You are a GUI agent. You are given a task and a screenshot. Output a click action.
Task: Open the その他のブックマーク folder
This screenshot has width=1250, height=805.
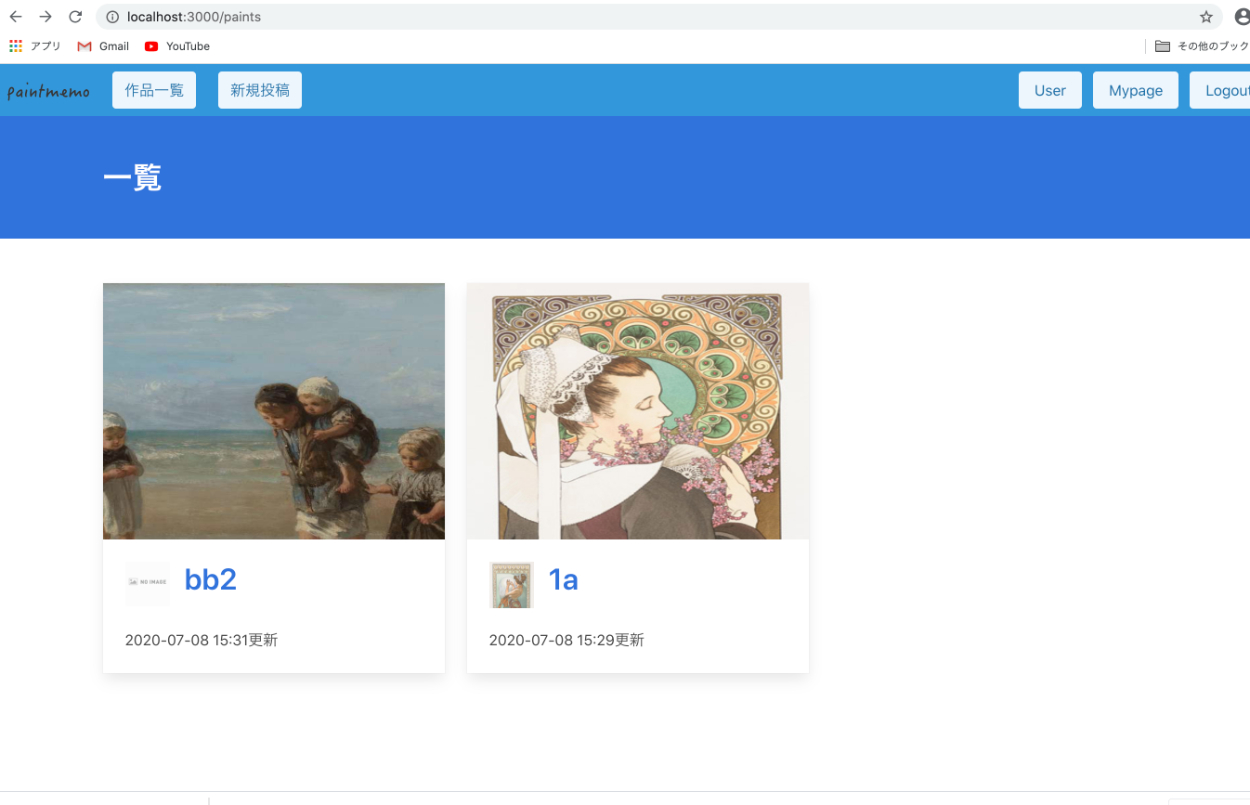click(1202, 46)
